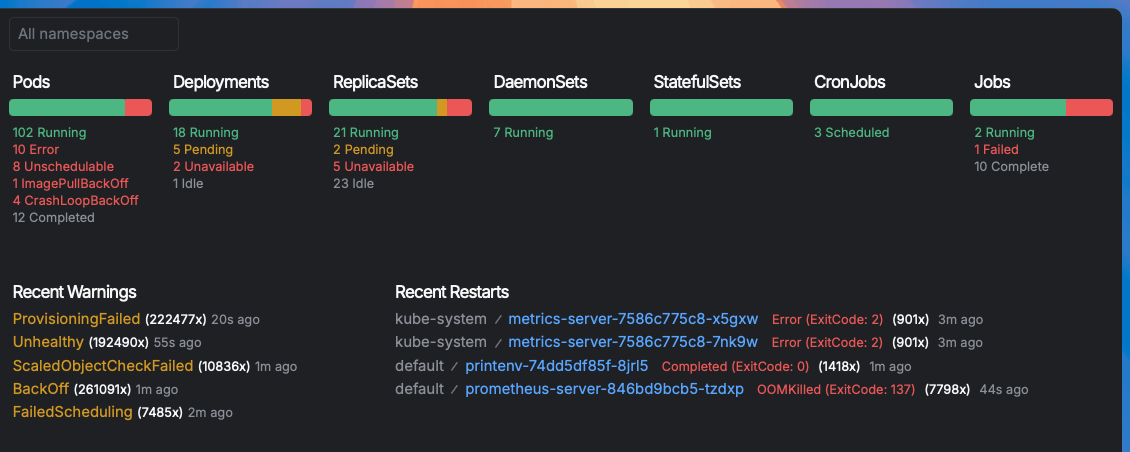Show the 4 CrashLoopBackOff pods

pyautogui.click(x=75, y=201)
